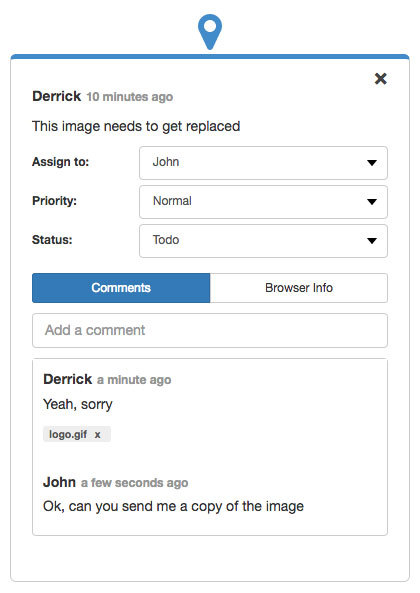This screenshot has height=593, width=420.
Task: Click the blue map pin marker
Action: click(x=210, y=32)
